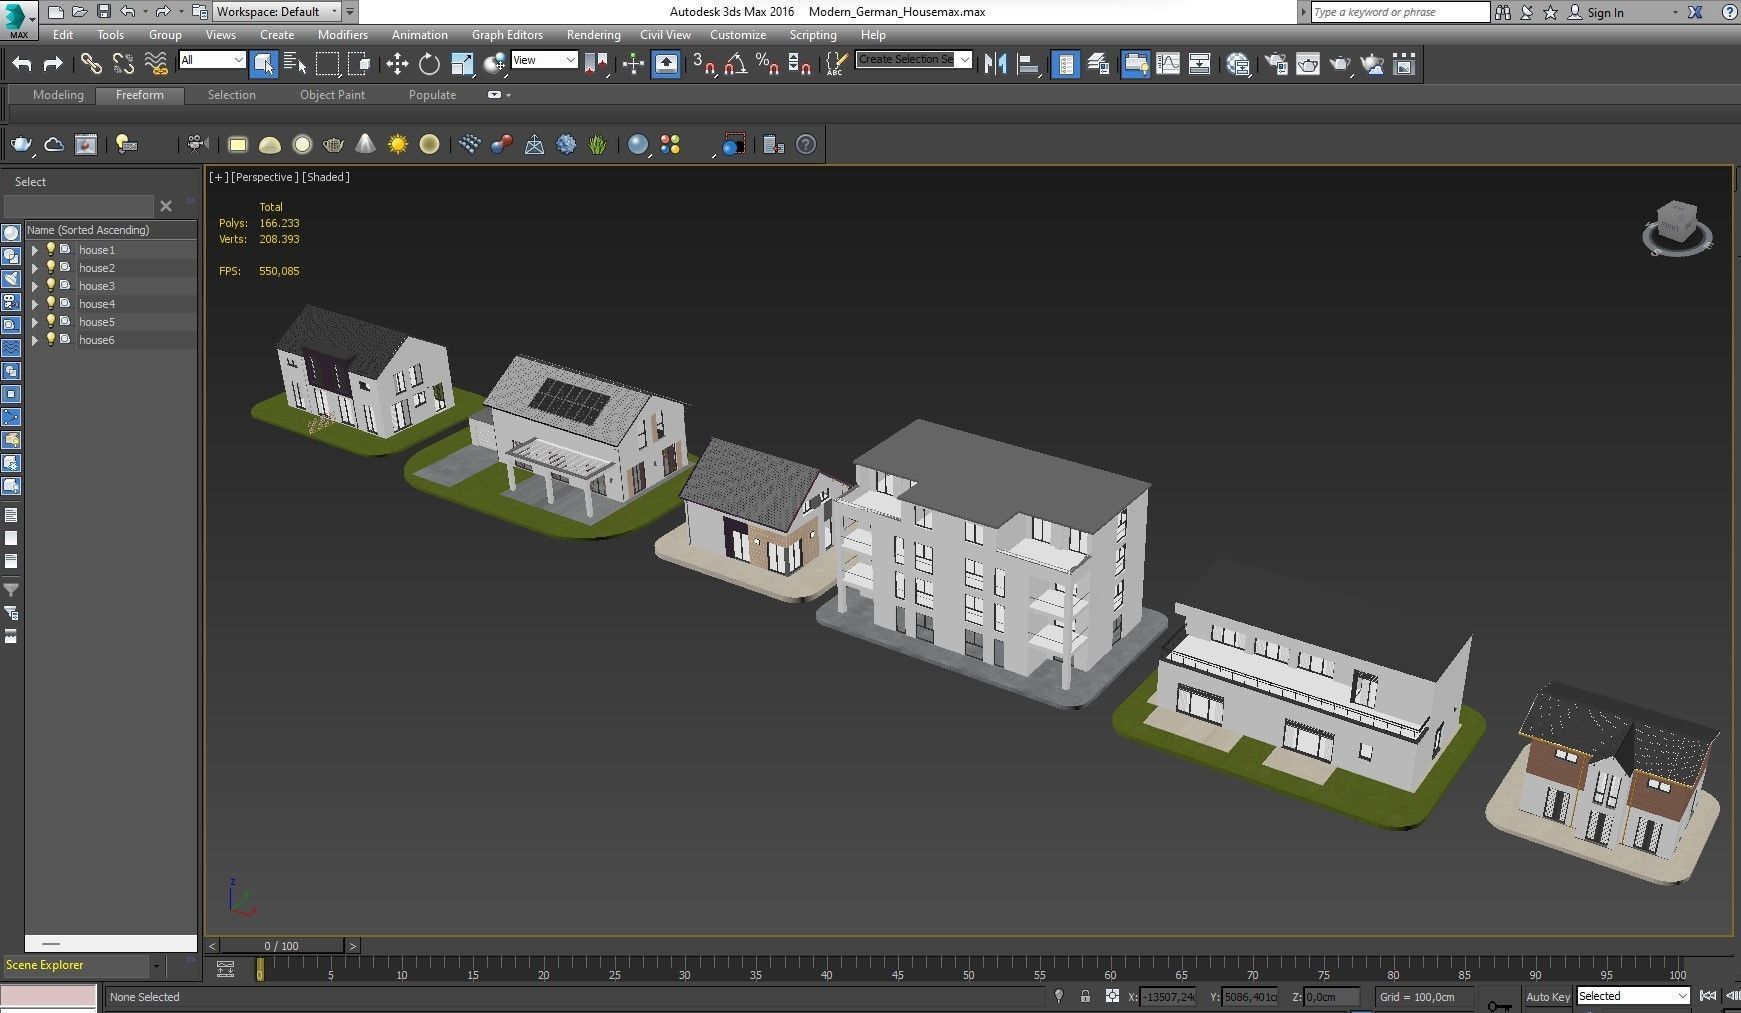The height and width of the screenshot is (1013, 1741).
Task: Open the Modifiers menu
Action: 343,34
